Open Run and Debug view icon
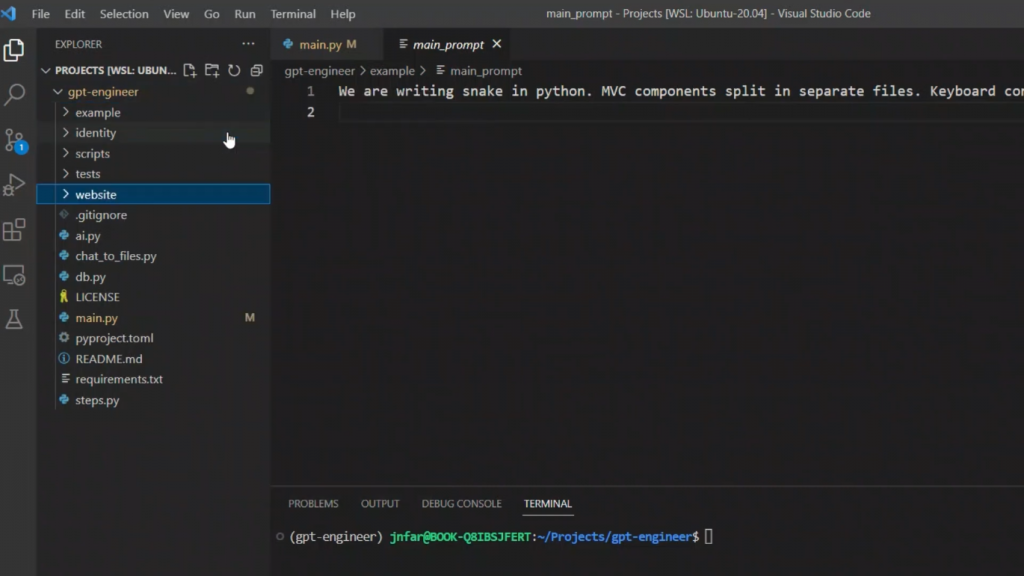The image size is (1024, 576). [x=14, y=185]
